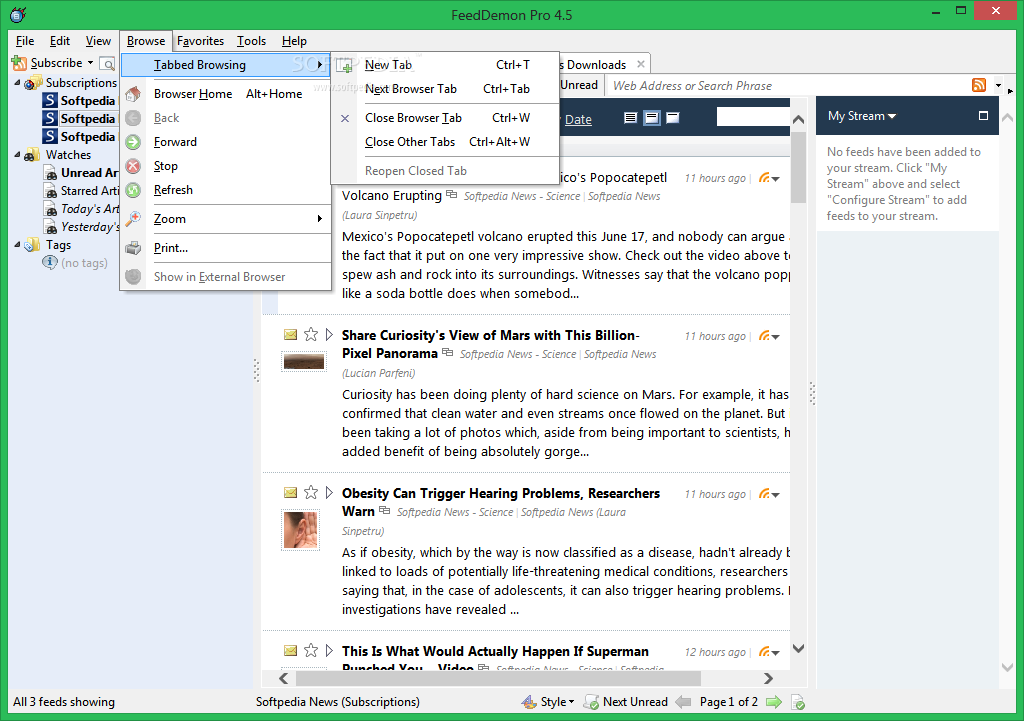The width and height of the screenshot is (1024, 721).
Task: Collapse the Watches tree node
Action: pyautogui.click(x=18, y=155)
